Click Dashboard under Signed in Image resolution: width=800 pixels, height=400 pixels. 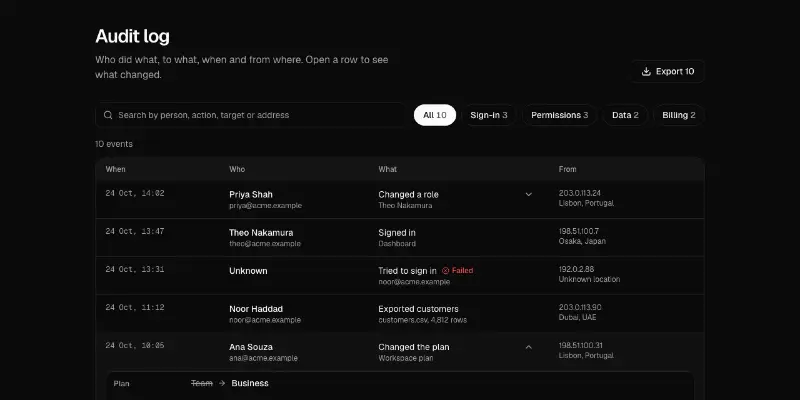397,244
